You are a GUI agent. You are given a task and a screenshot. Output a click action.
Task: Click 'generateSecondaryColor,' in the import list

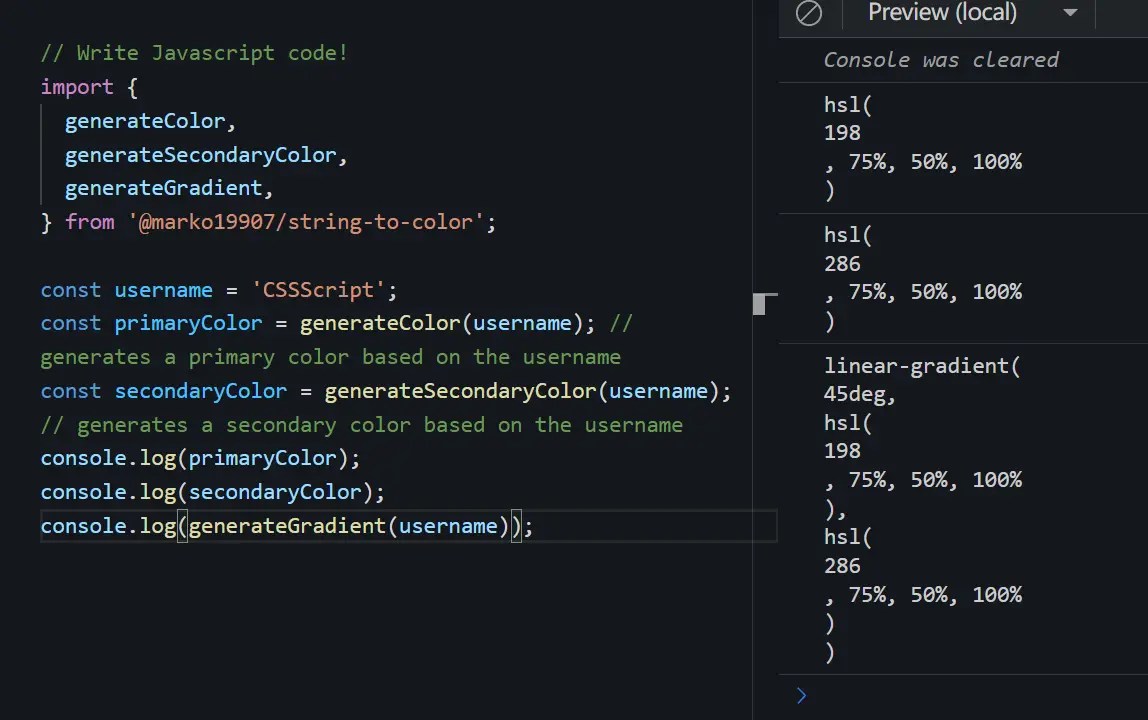206,155
